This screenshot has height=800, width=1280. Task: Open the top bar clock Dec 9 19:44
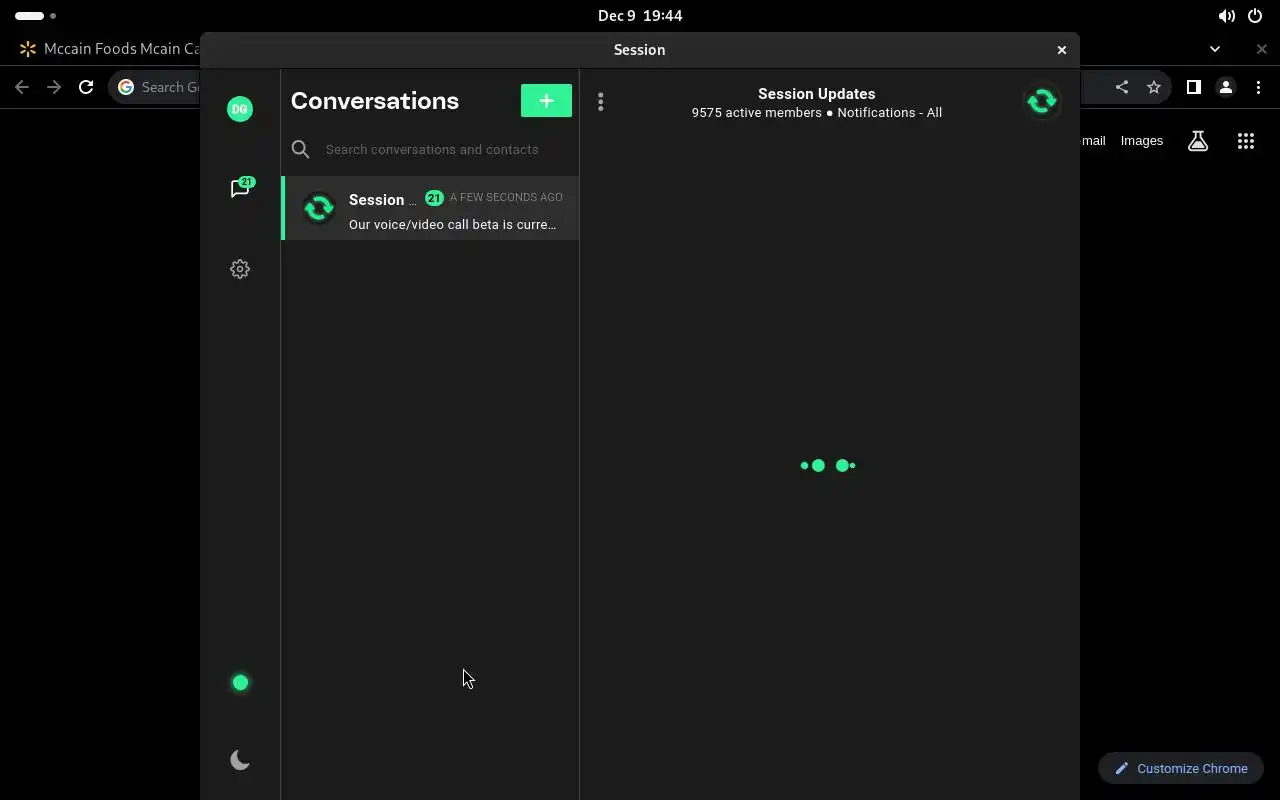tap(640, 15)
